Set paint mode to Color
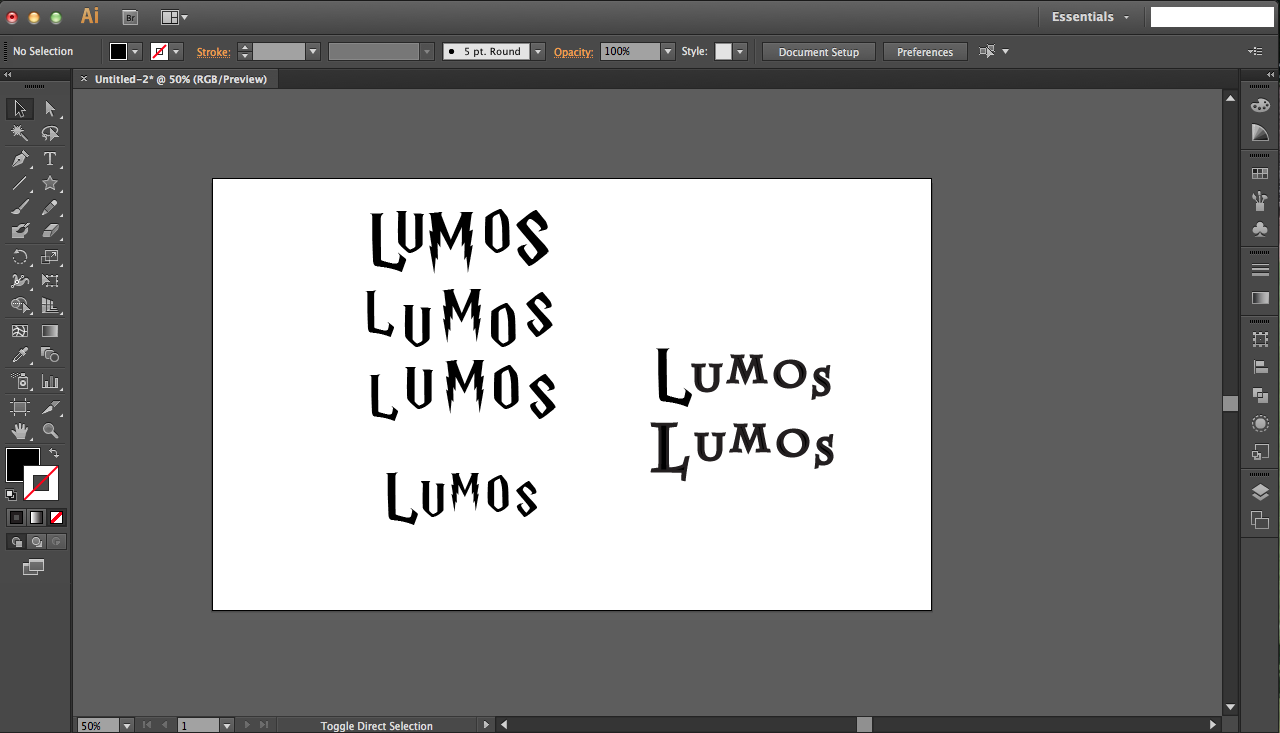The height and width of the screenshot is (733, 1280). [x=17, y=517]
